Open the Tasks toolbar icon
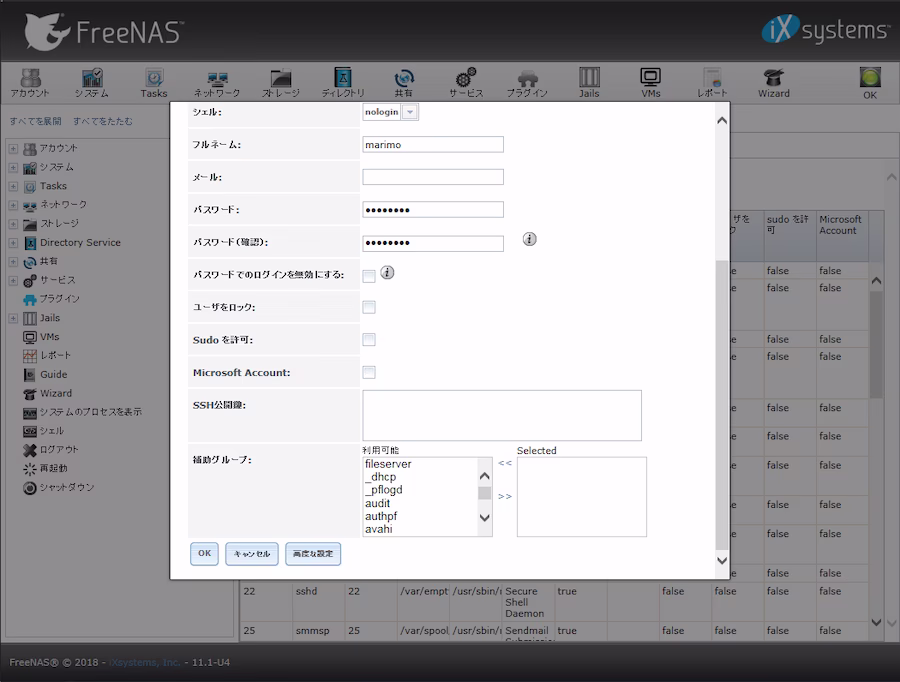 154,83
